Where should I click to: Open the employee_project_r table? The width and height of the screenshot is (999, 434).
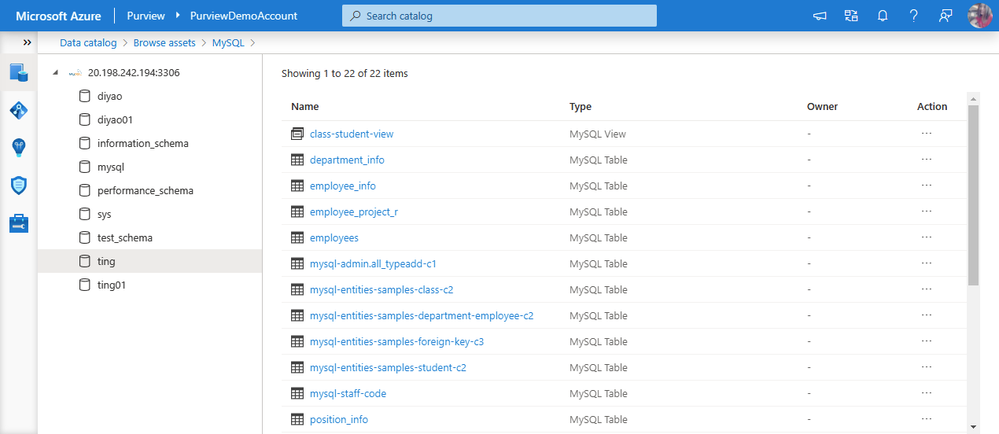click(x=354, y=212)
